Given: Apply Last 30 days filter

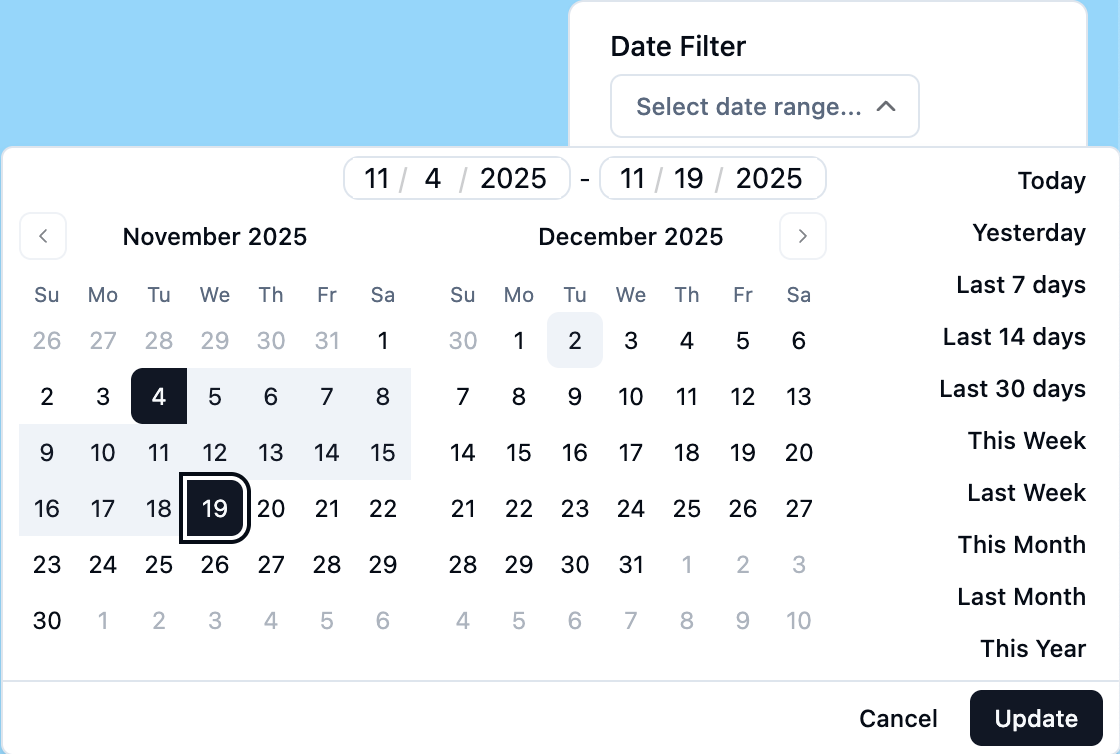Looking at the screenshot, I should (1012, 389).
